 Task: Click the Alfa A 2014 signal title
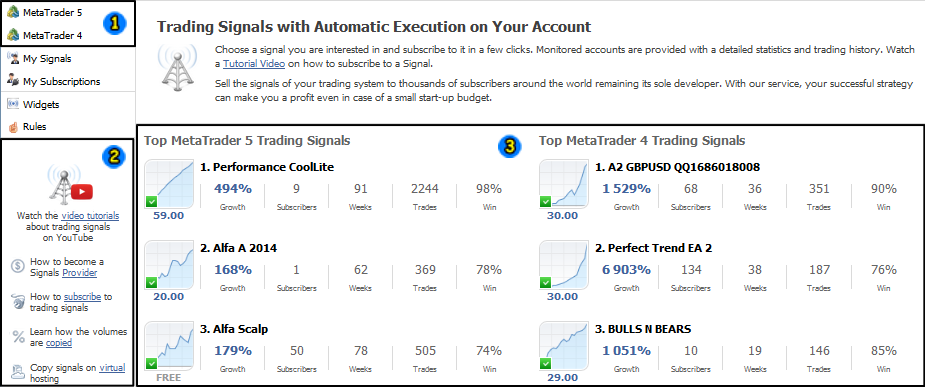pyautogui.click(x=238, y=248)
